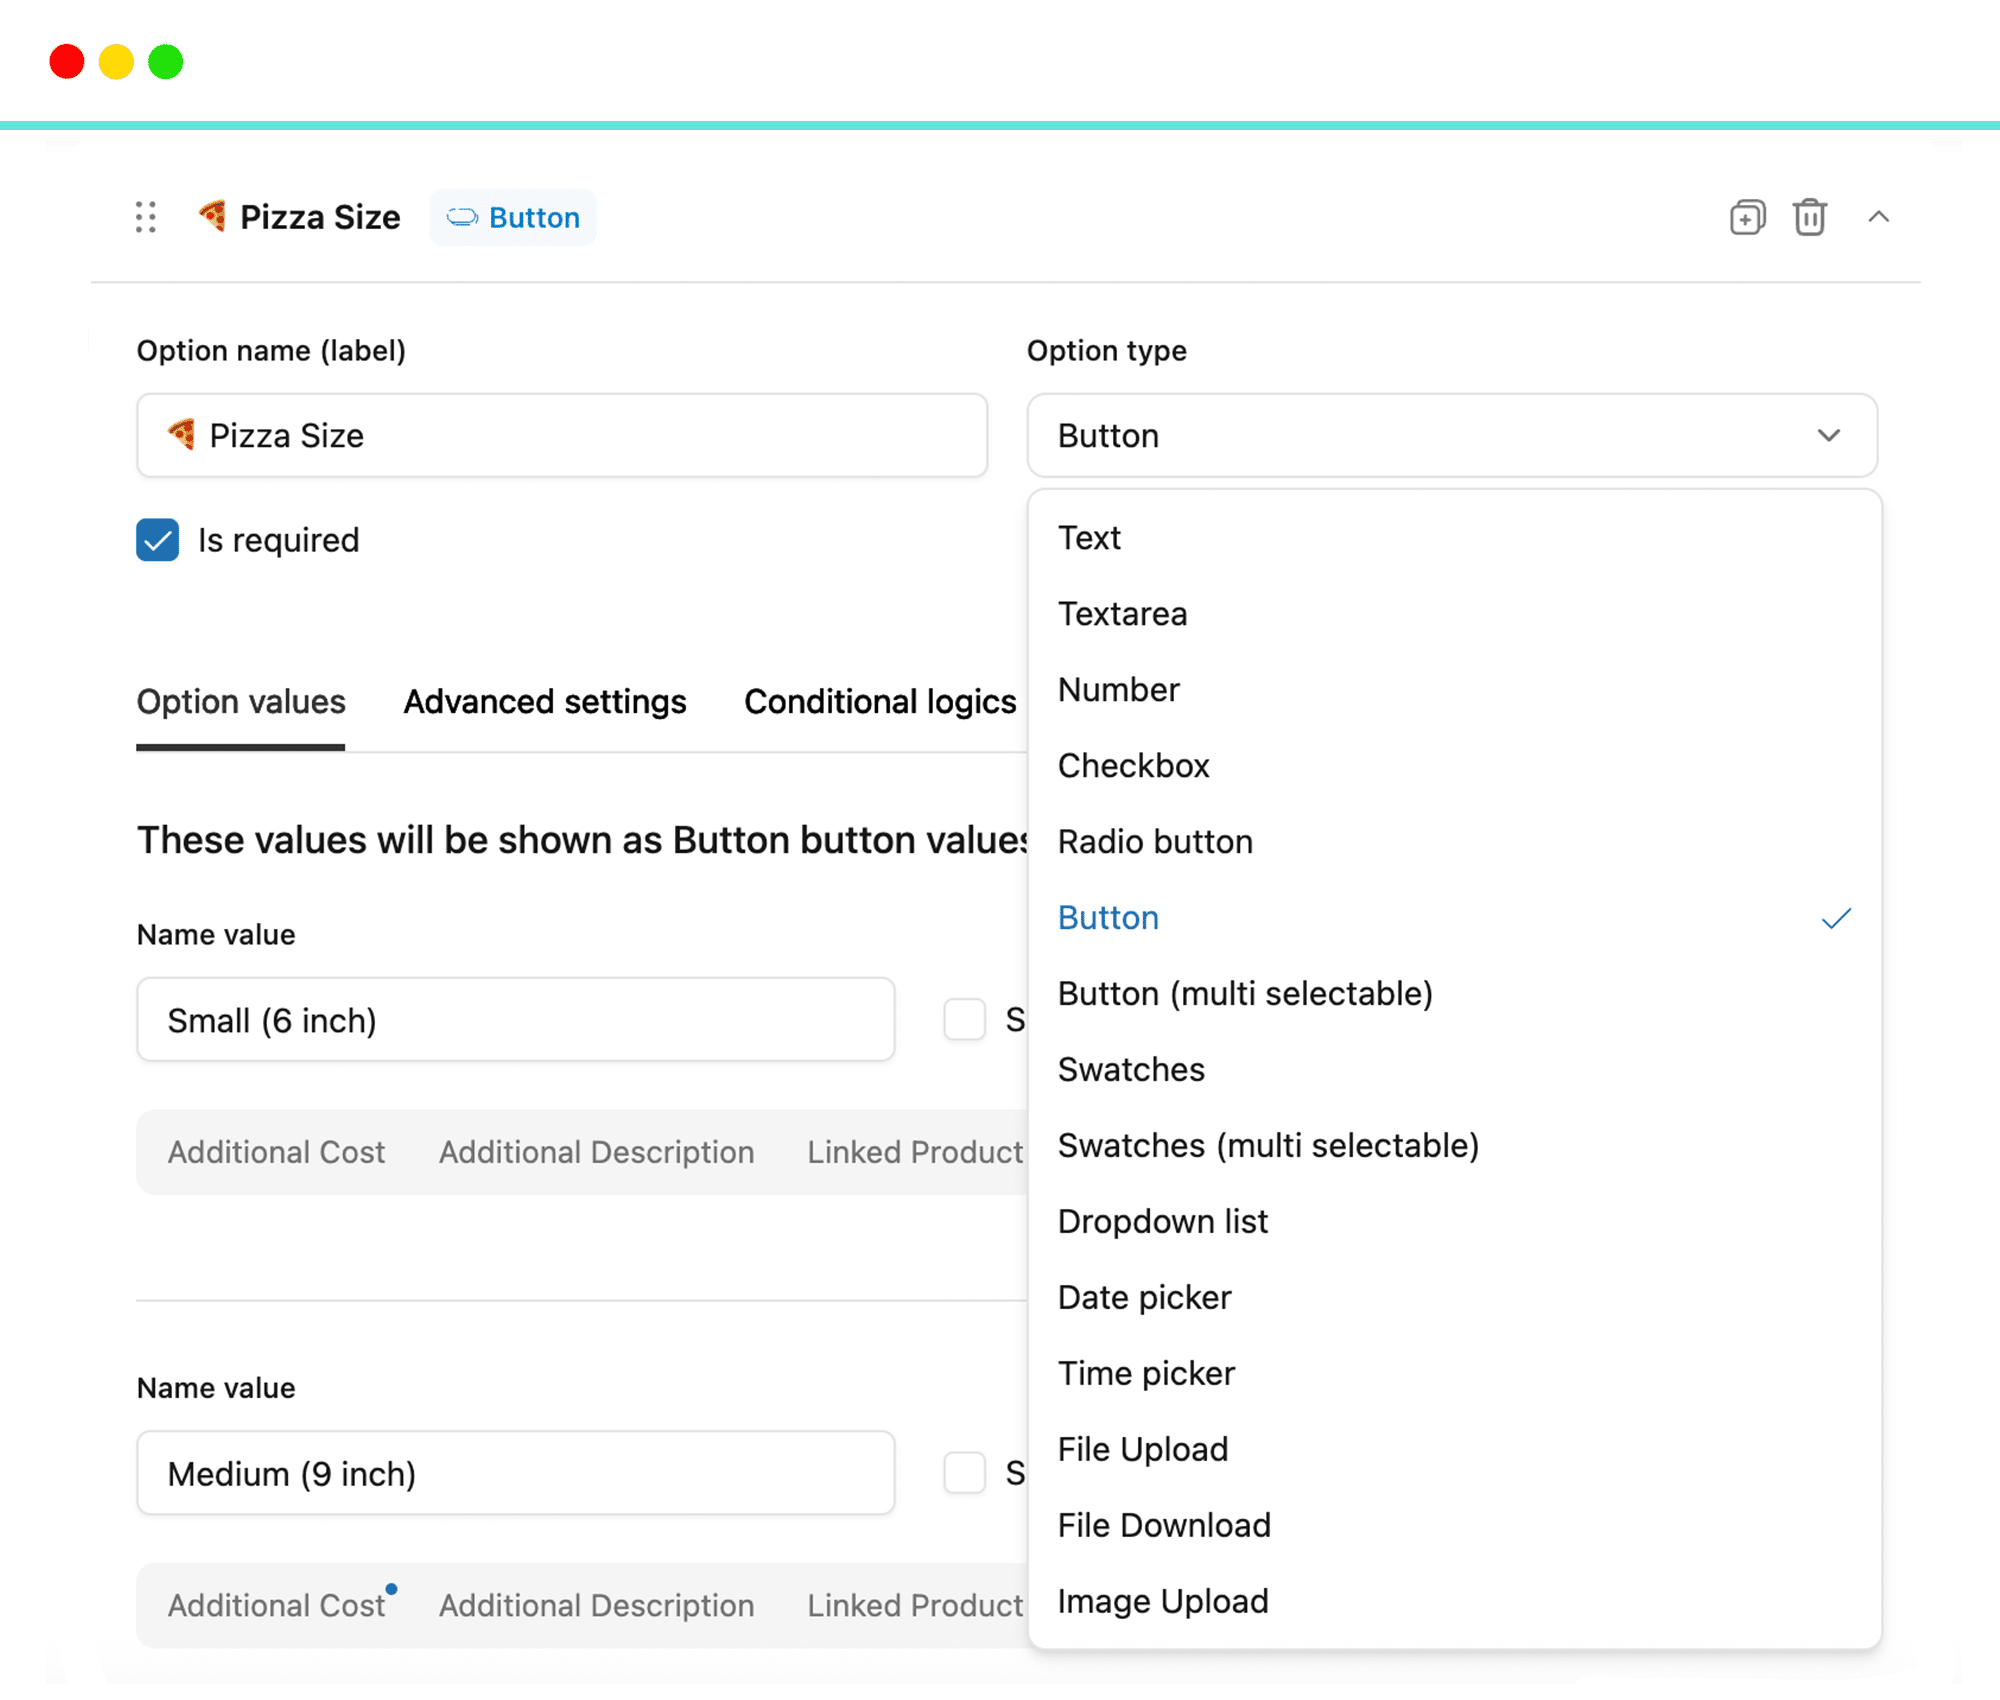
Task: Open Additional Description under Small (6 inch)
Action: [x=596, y=1152]
